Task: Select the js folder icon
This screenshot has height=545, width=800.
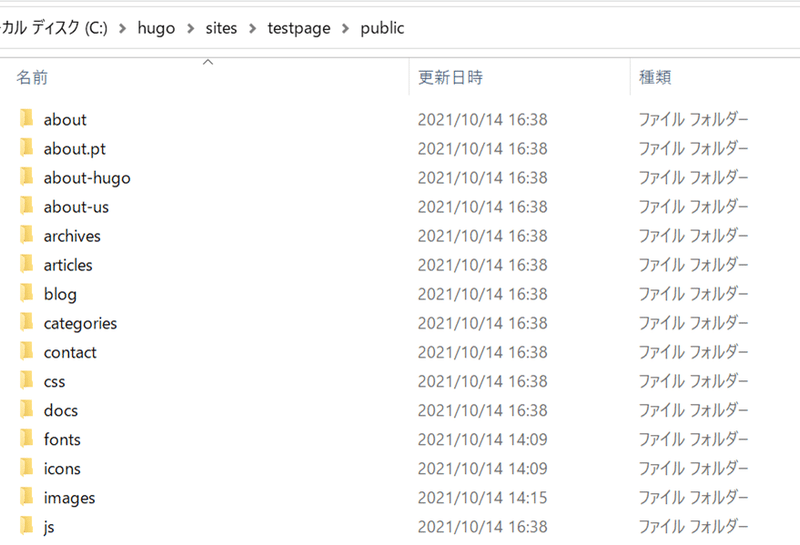Action: [x=27, y=526]
